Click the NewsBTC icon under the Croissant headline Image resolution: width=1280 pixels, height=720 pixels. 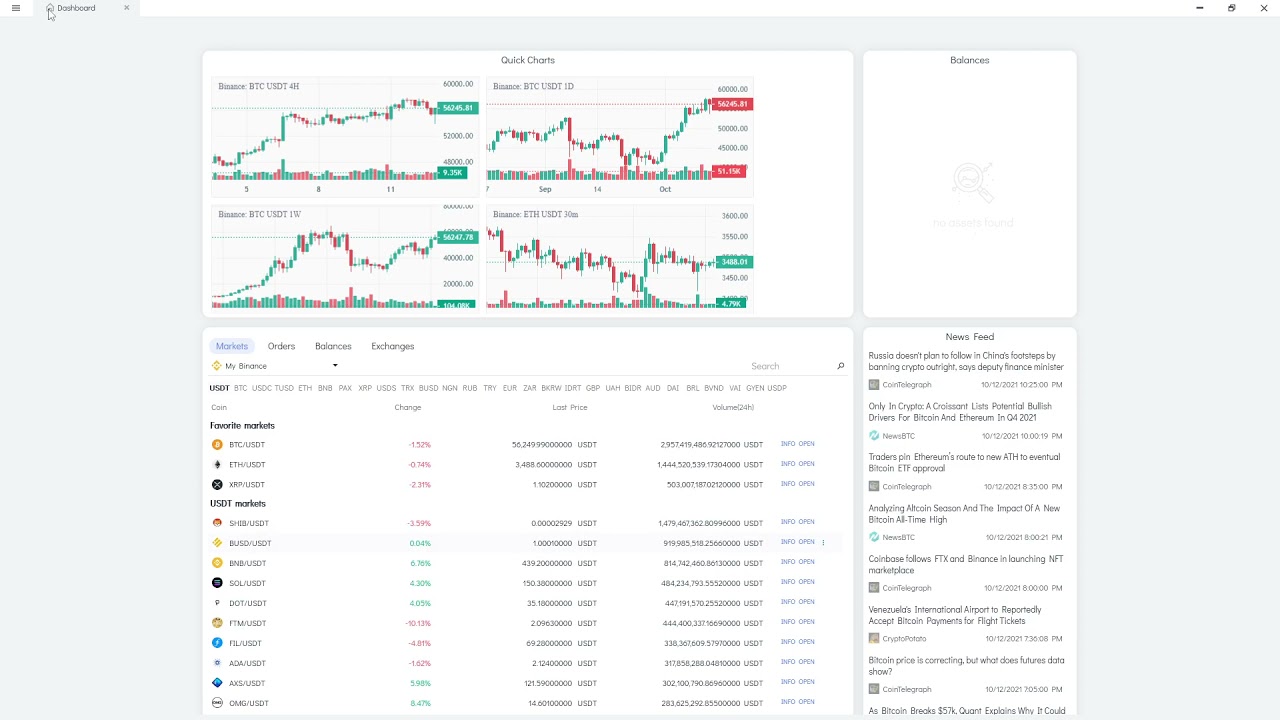click(874, 436)
